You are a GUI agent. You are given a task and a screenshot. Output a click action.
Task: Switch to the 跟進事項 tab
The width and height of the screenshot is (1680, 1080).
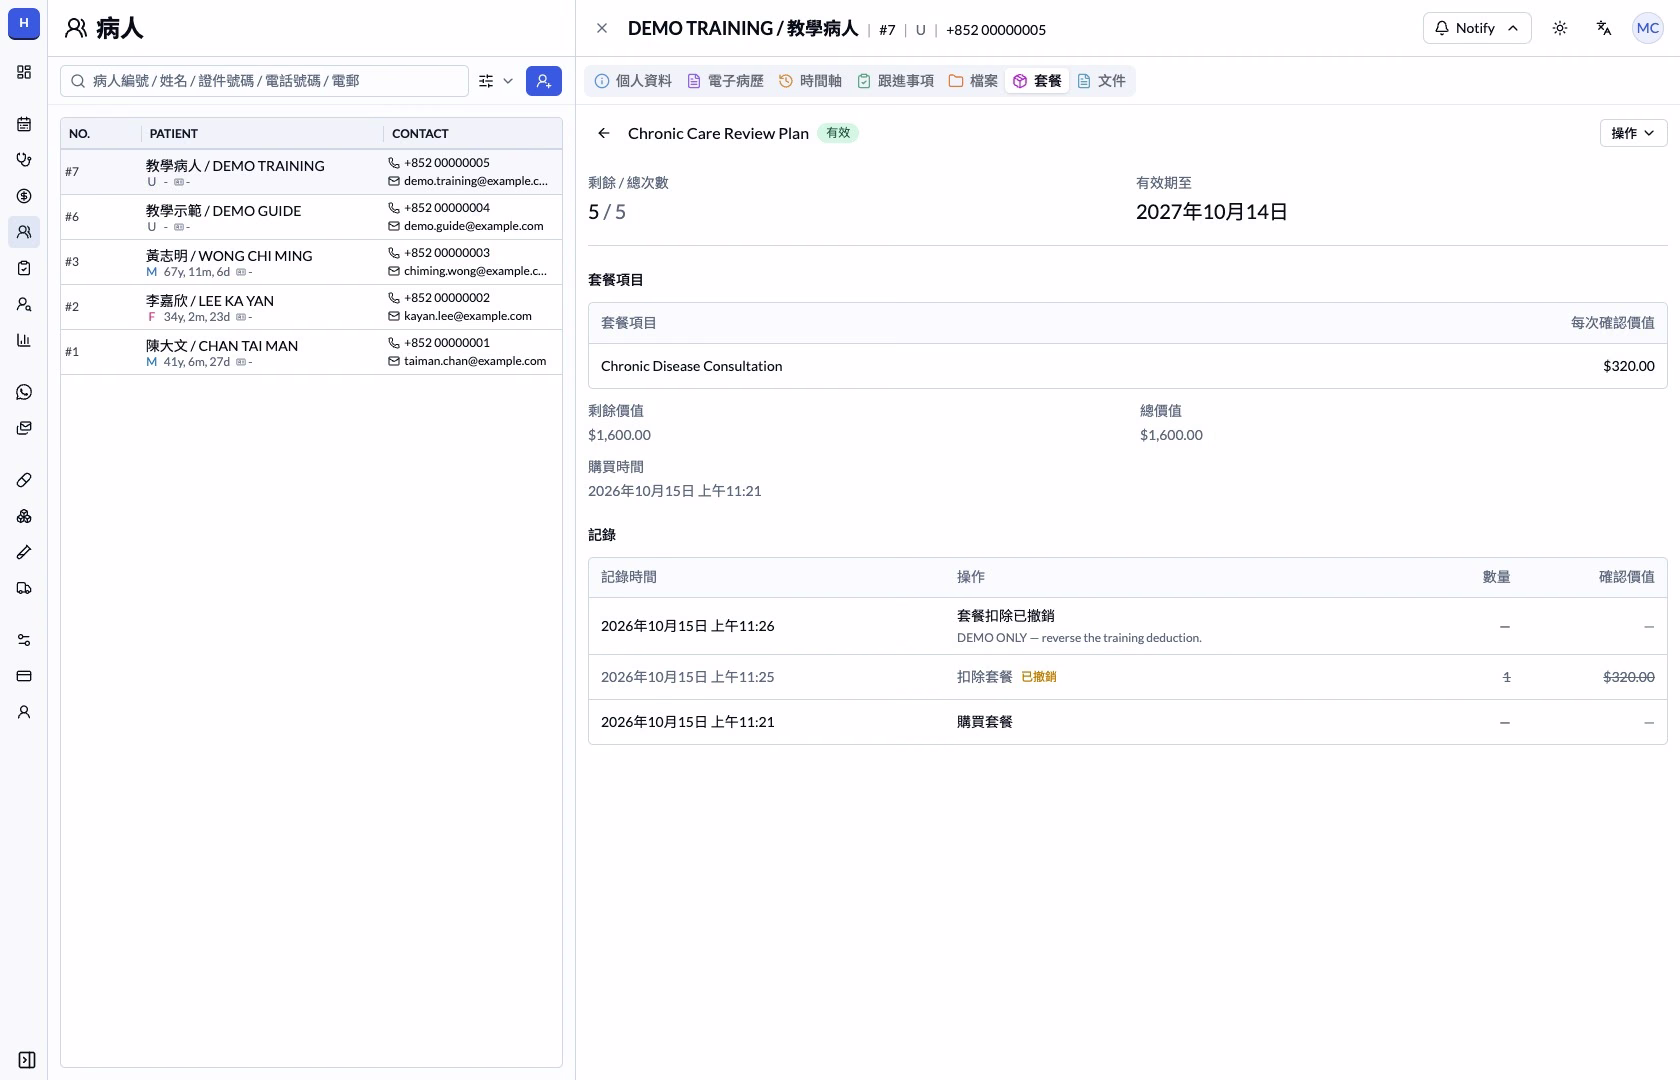[x=896, y=81]
